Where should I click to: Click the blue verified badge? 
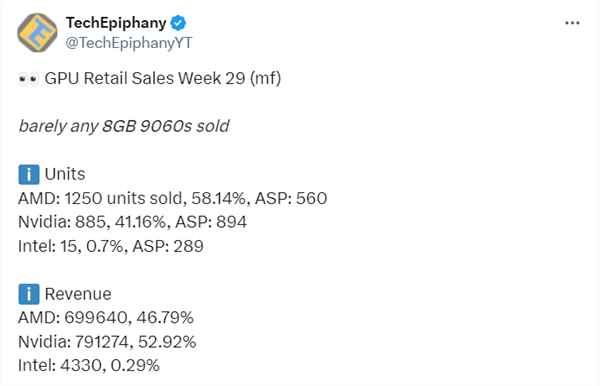pos(178,23)
